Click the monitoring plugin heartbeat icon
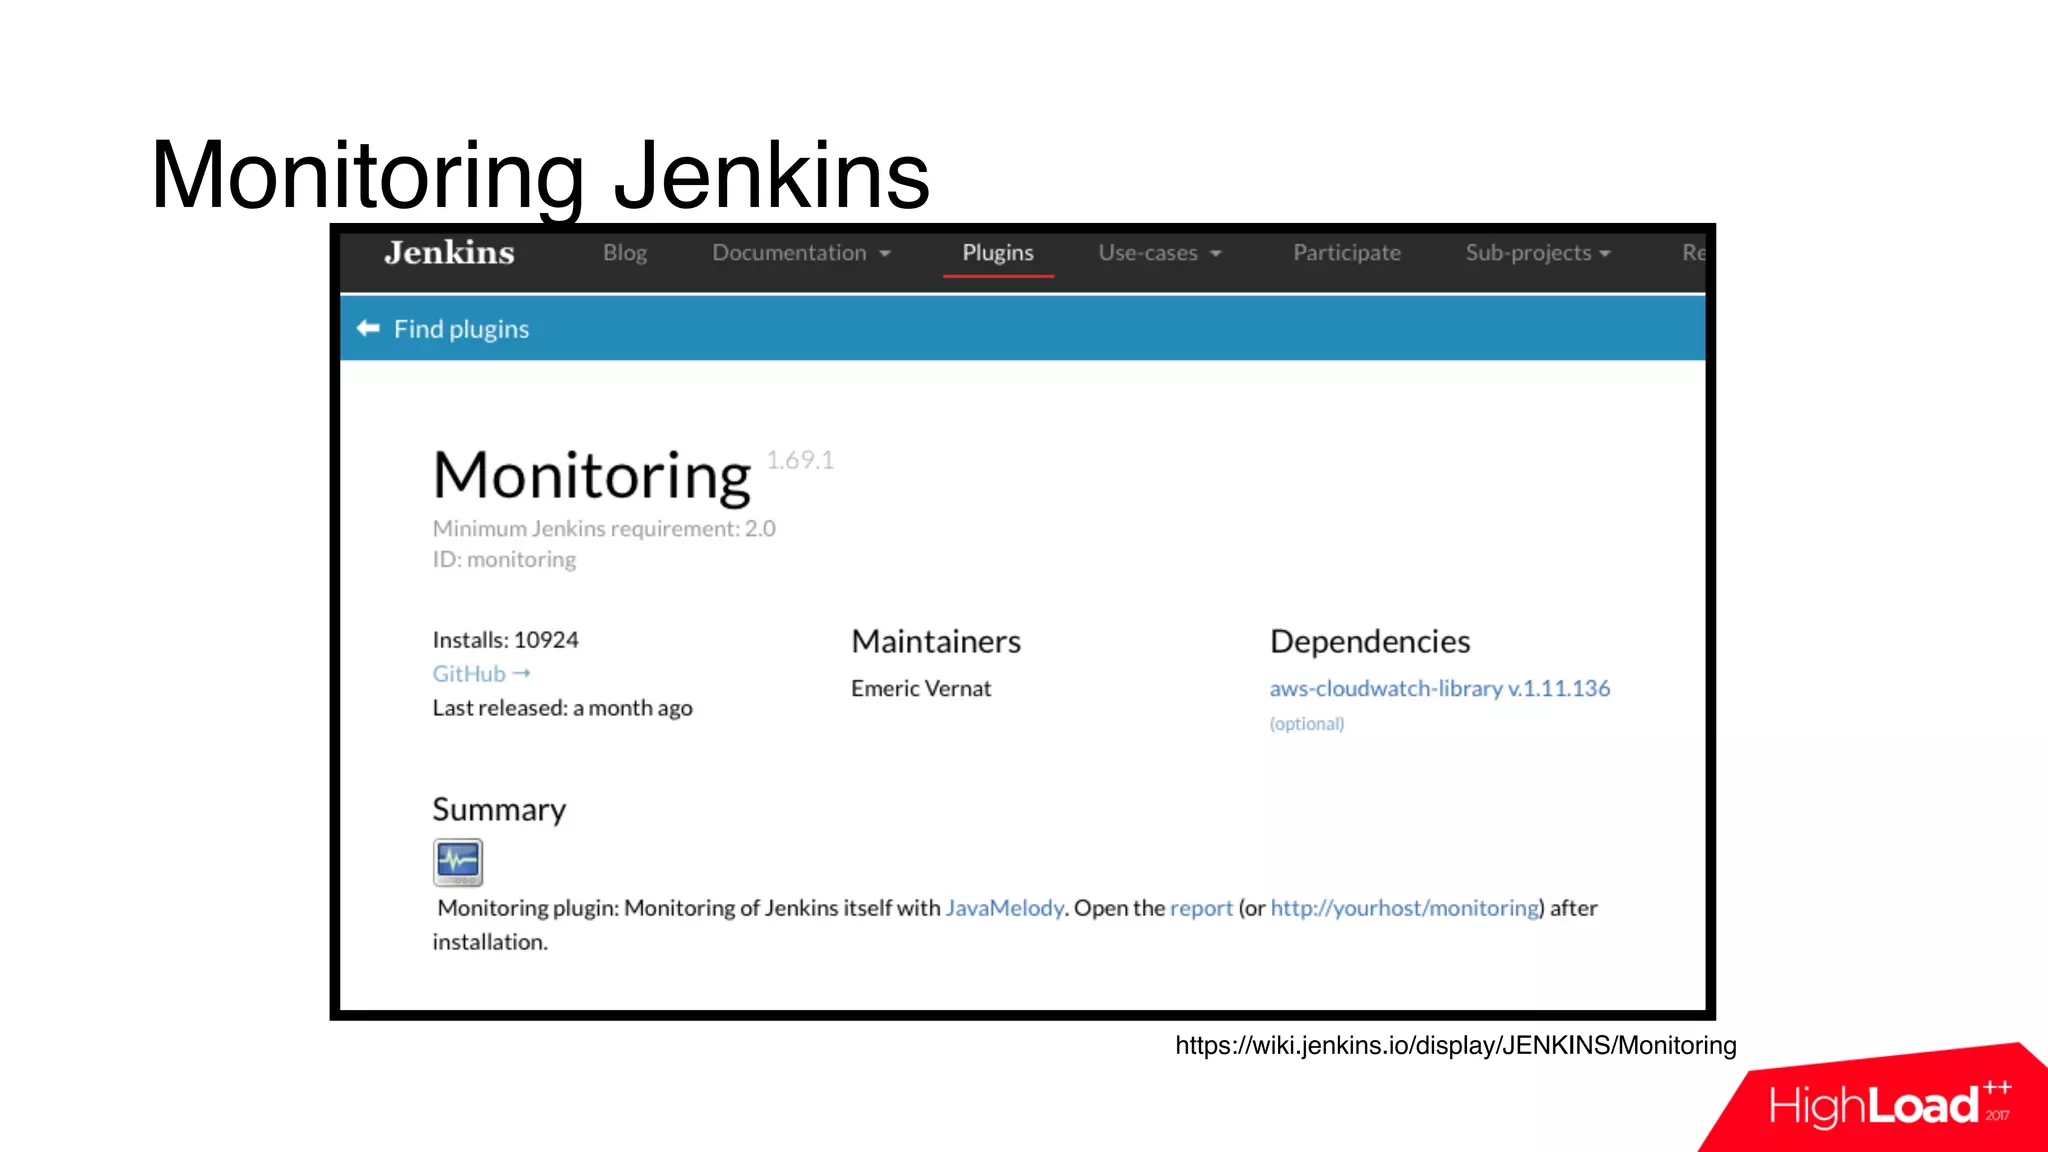Screen dimensions: 2048x1152 pos(458,862)
